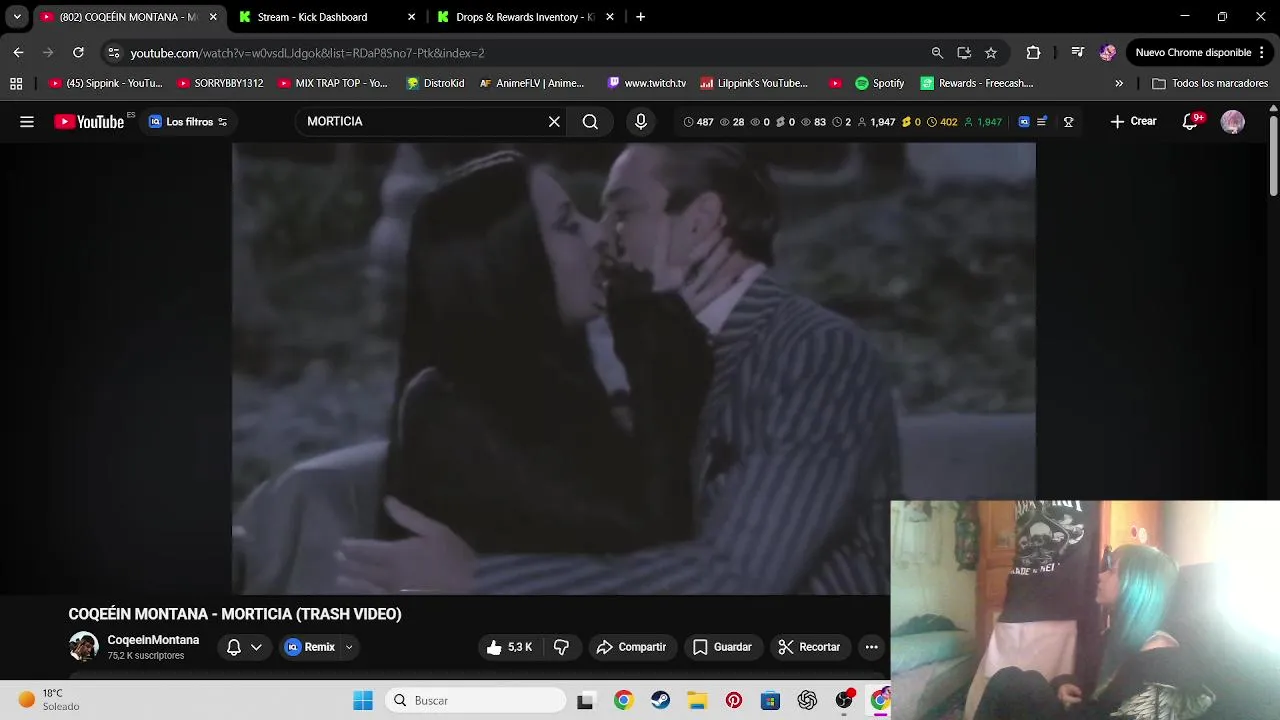Like the video with 5,3 K likes
1280x720 pixels.
[508, 647]
